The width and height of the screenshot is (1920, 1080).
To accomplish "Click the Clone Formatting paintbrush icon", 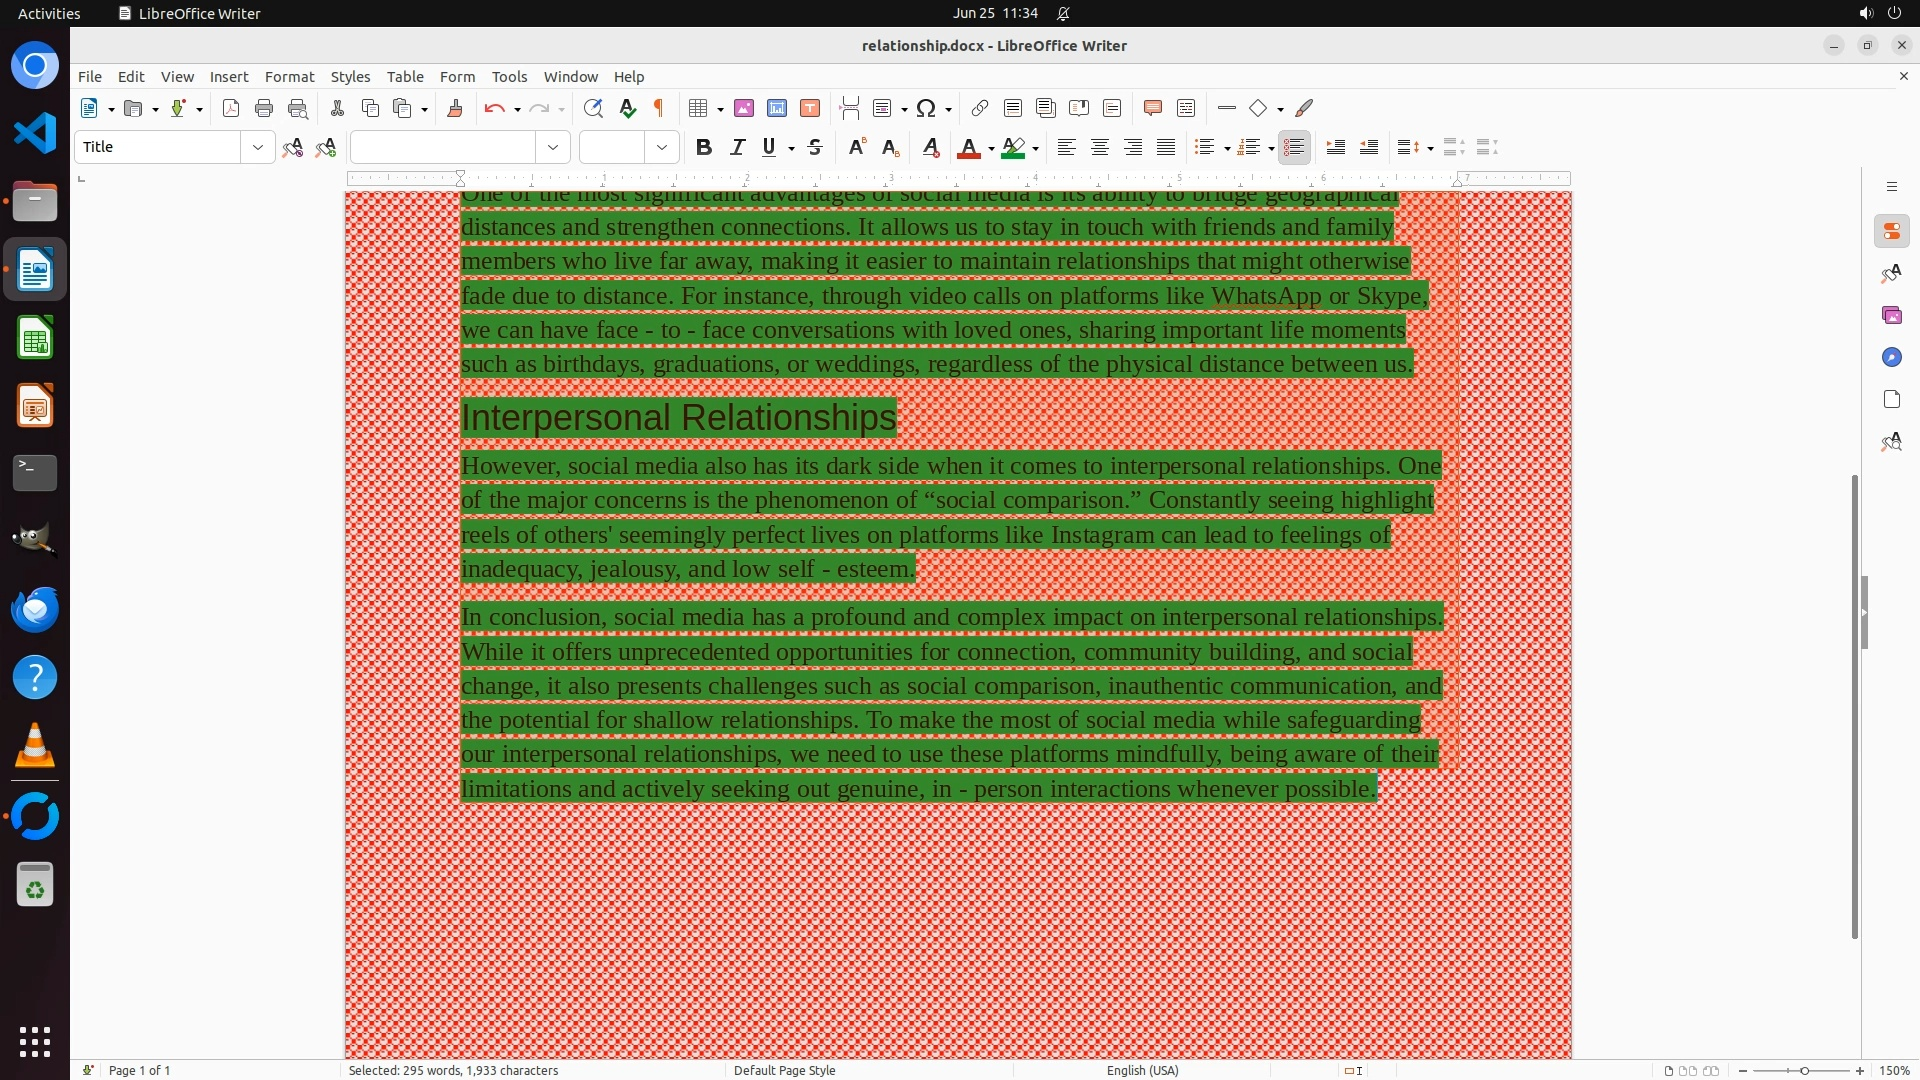I will click(455, 108).
